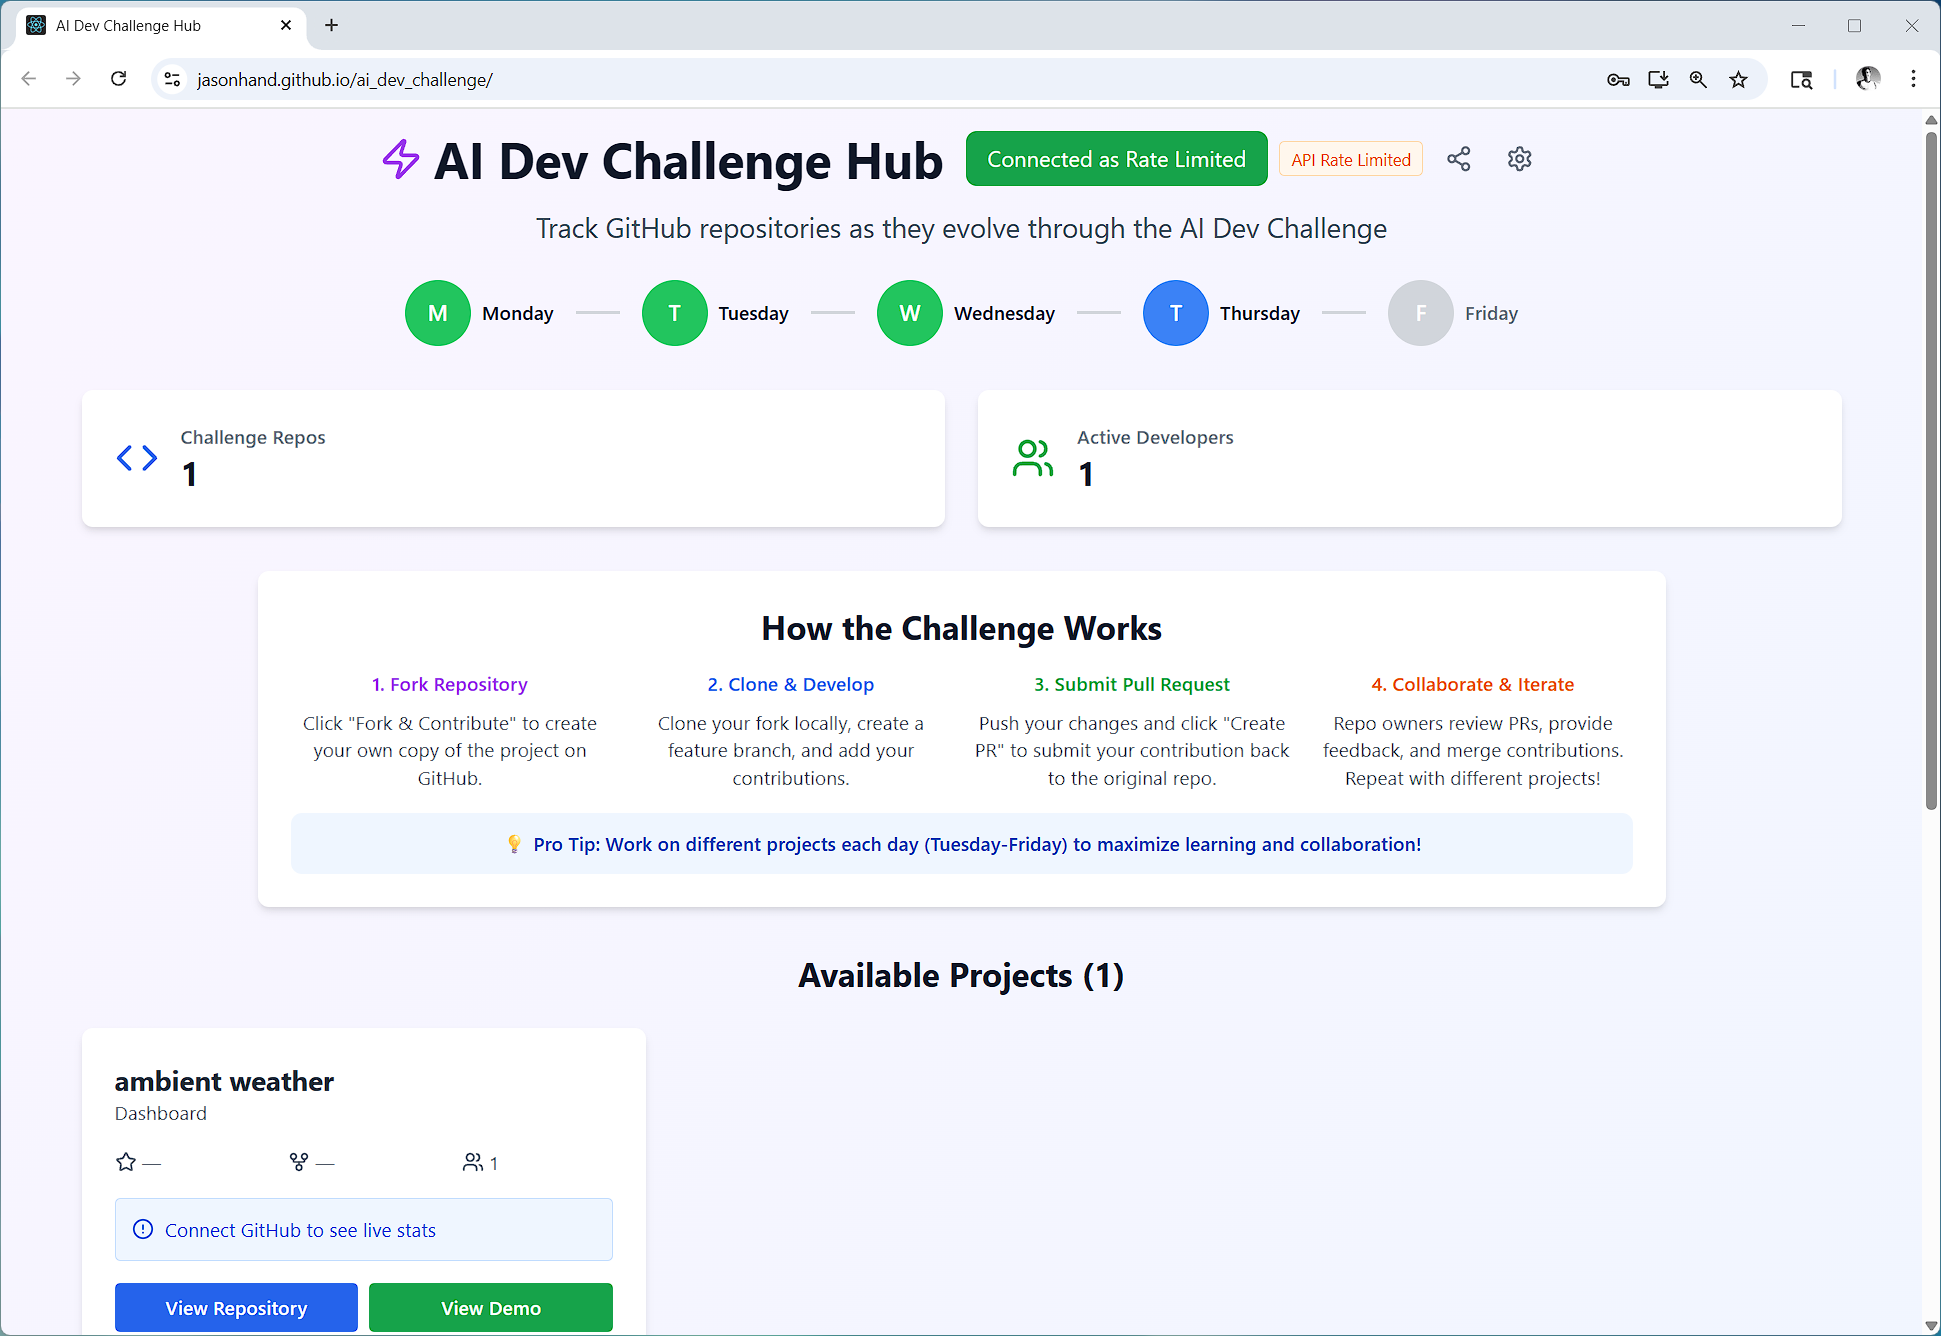Click the install app icon
Viewport: 1941px width, 1336px height.
(x=1658, y=80)
